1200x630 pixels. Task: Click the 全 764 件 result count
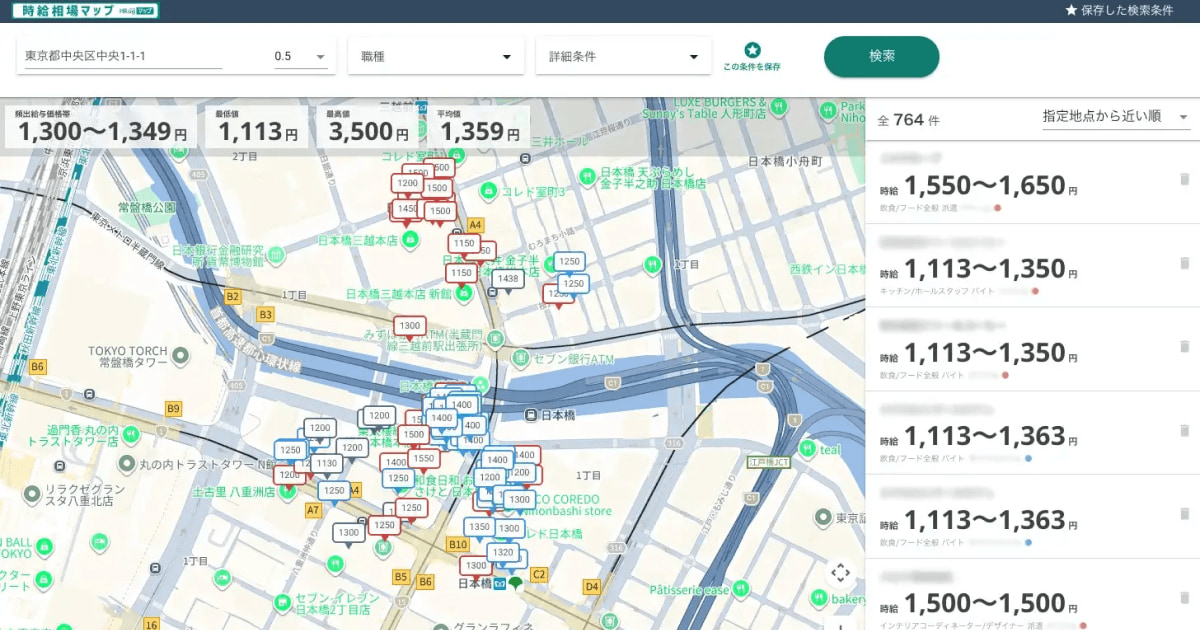coord(908,119)
